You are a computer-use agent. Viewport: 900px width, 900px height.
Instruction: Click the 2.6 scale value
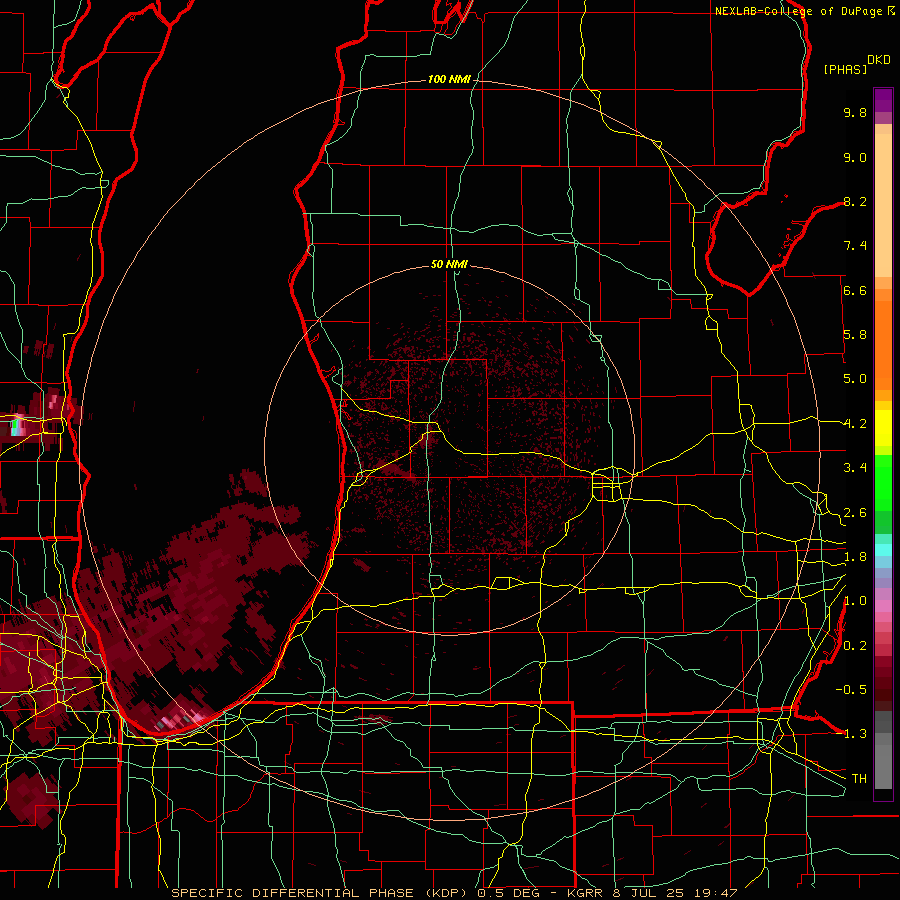pyautogui.click(x=855, y=513)
